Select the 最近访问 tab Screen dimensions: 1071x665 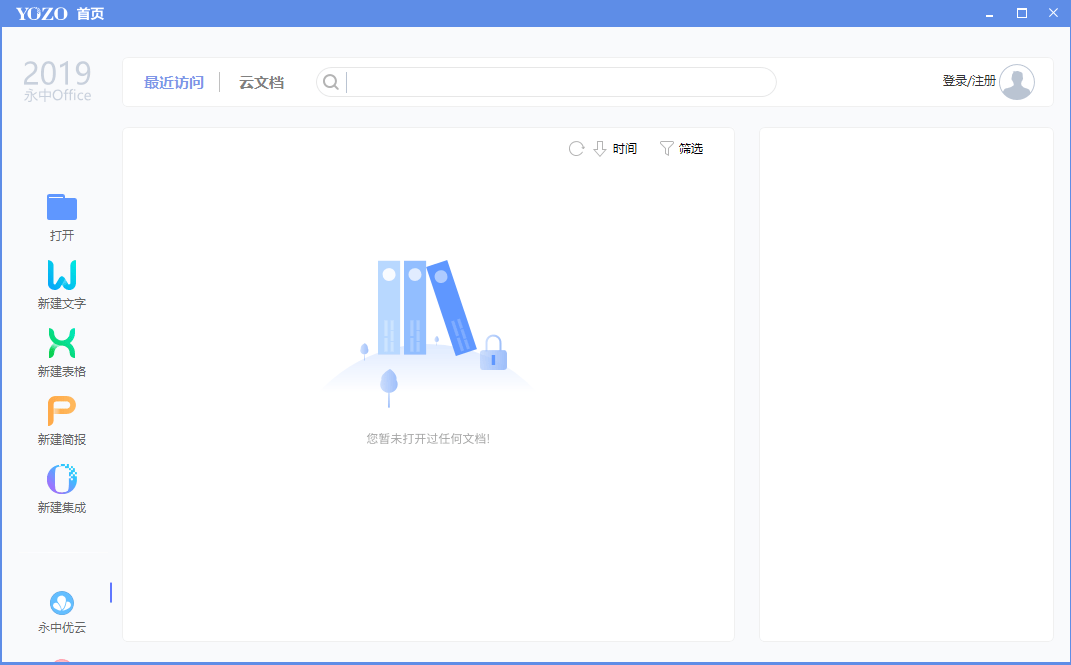pos(174,82)
